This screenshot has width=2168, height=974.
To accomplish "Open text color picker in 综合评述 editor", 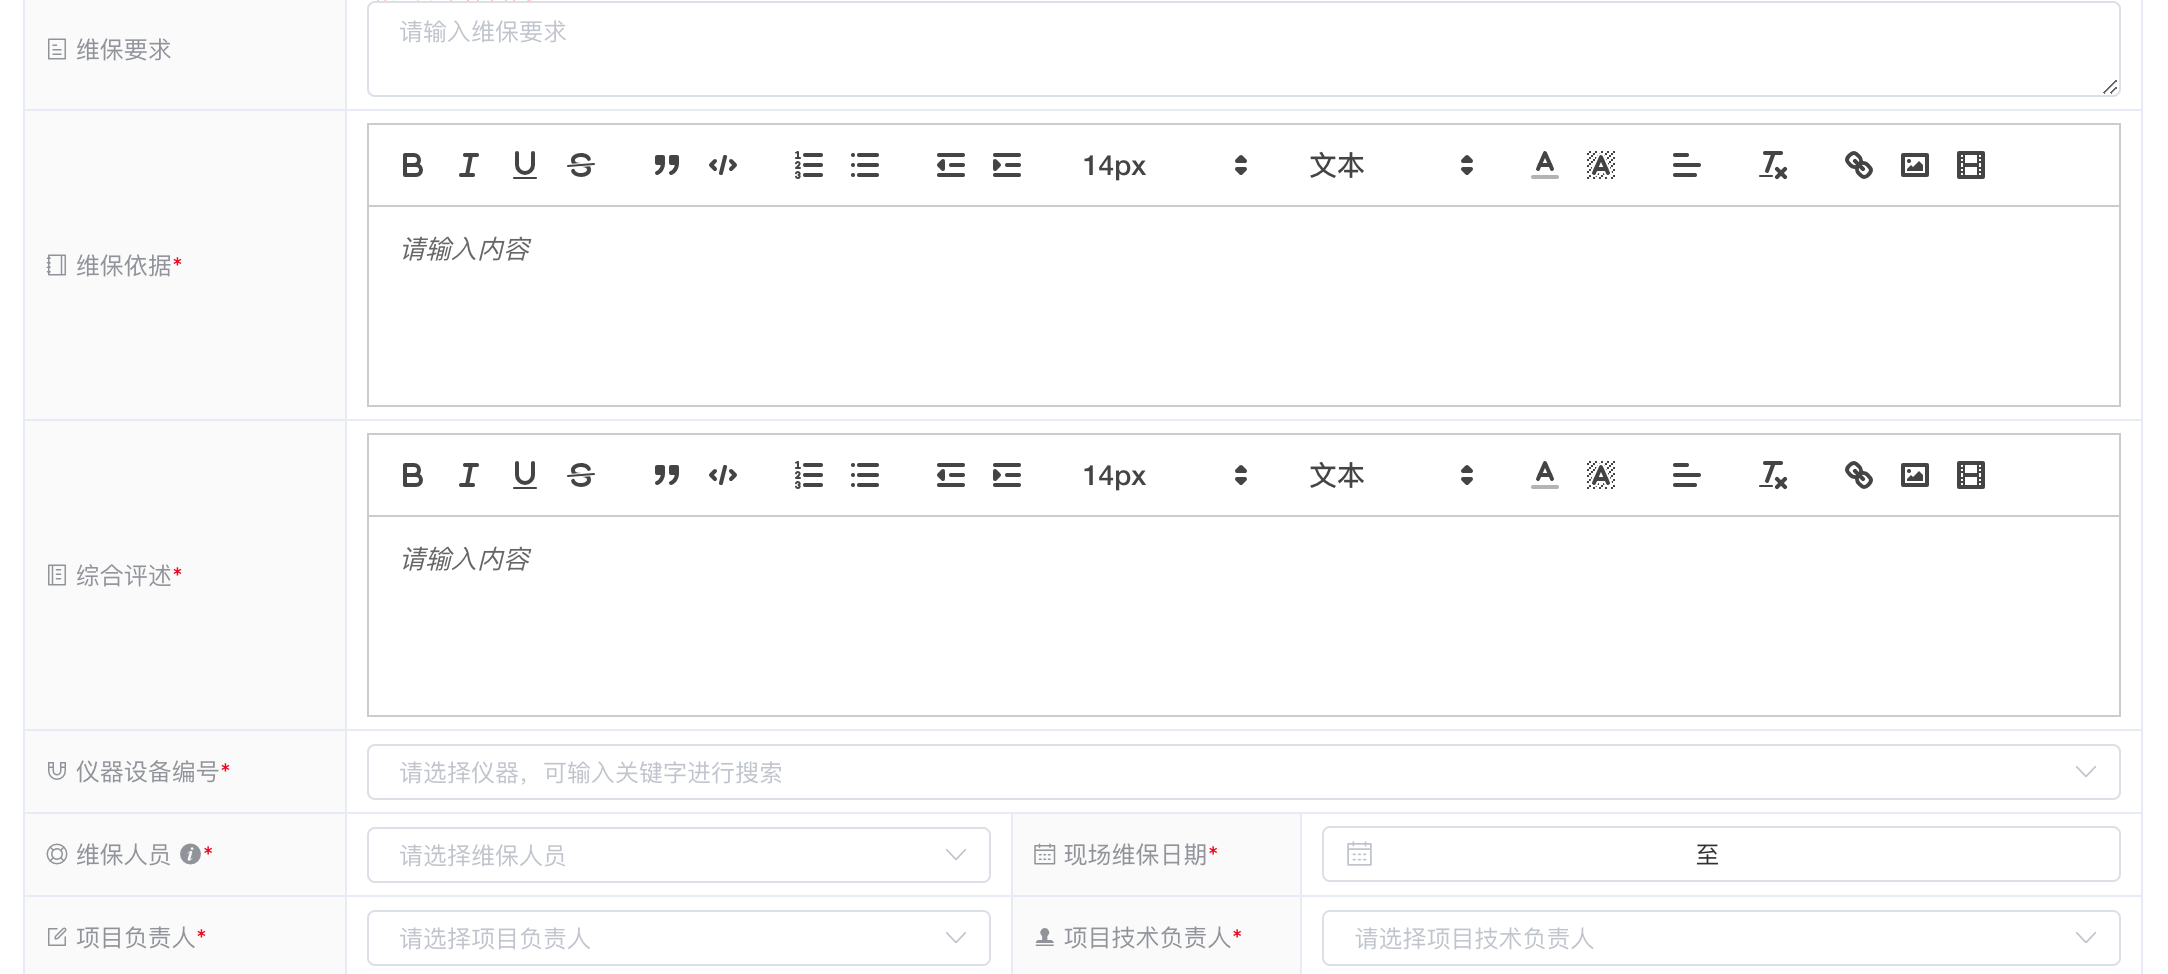I will (x=1544, y=475).
